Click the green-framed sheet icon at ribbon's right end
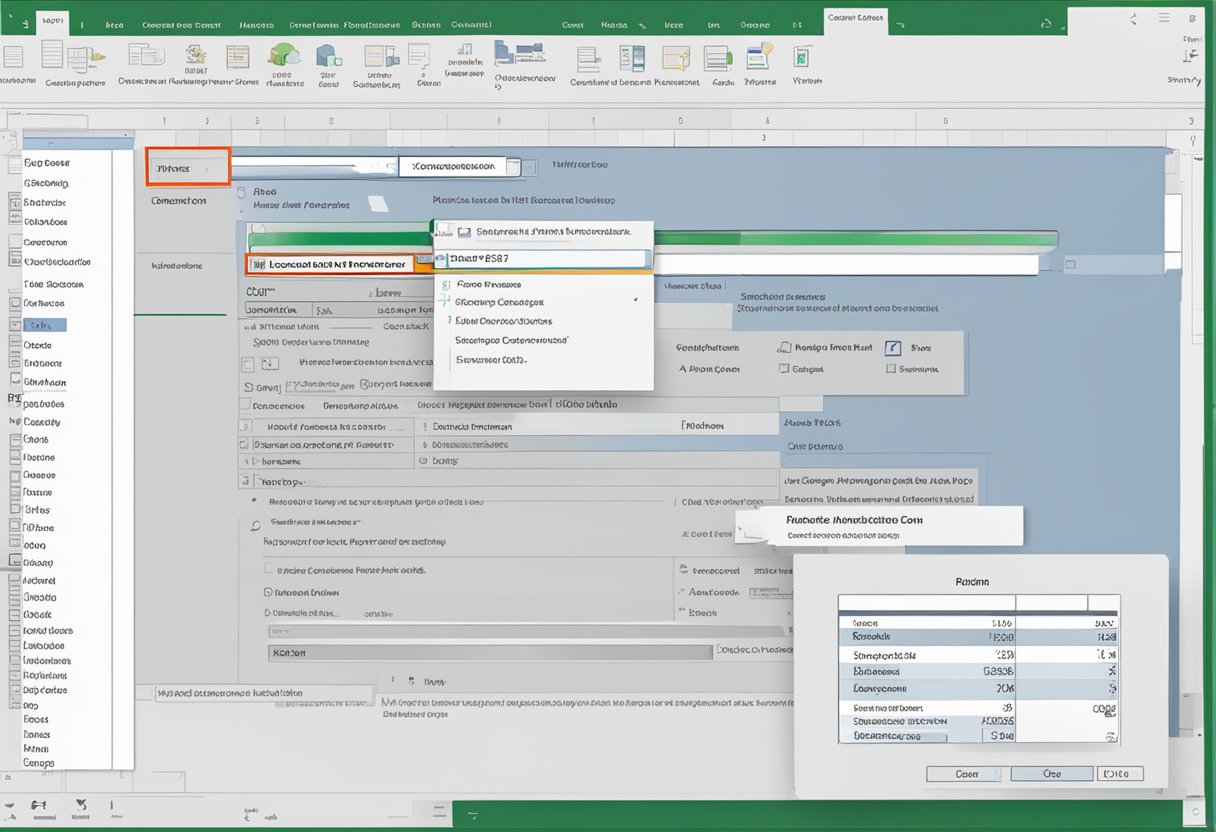 coord(801,57)
